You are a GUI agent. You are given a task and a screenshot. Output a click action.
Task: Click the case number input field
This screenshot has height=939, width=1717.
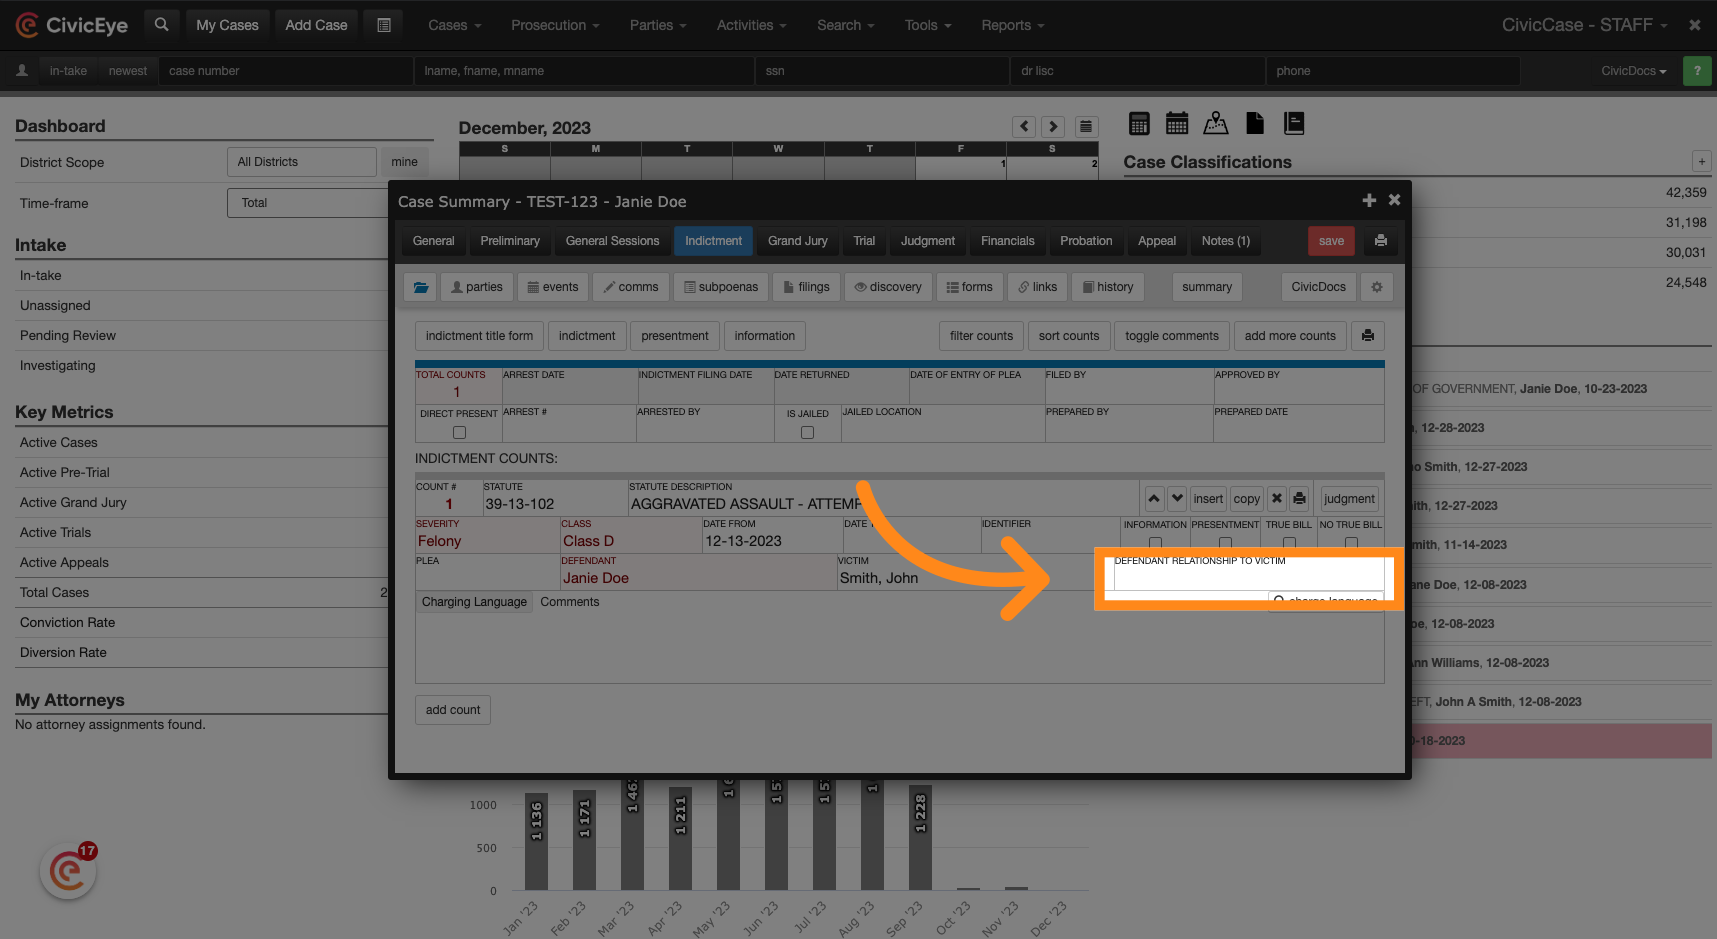click(286, 71)
